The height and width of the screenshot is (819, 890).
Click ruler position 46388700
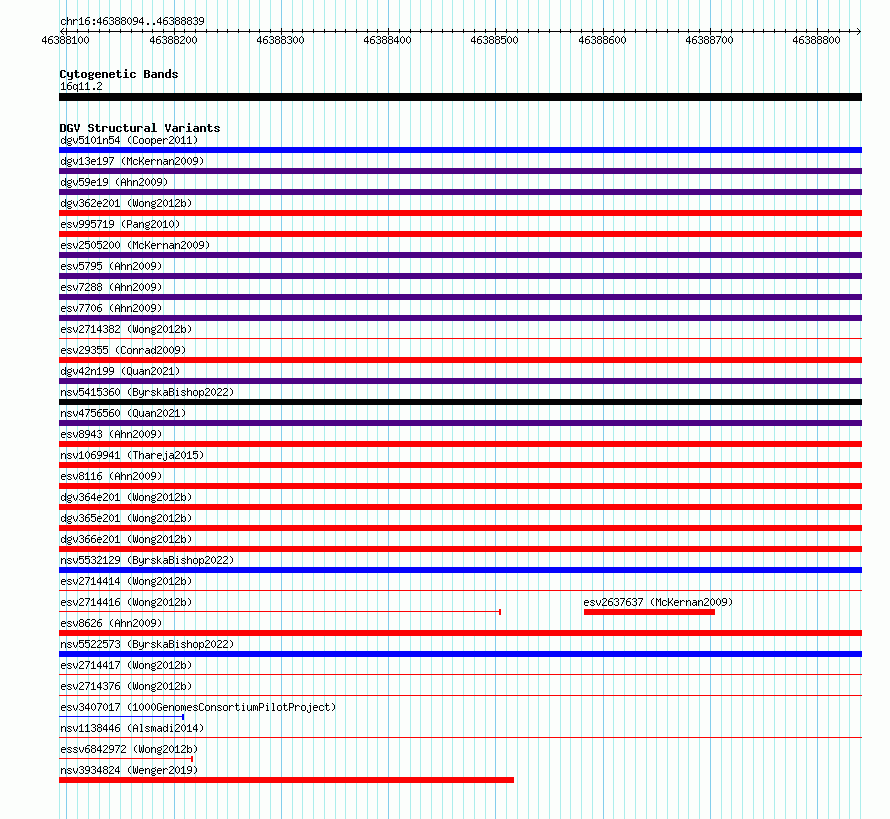point(710,40)
